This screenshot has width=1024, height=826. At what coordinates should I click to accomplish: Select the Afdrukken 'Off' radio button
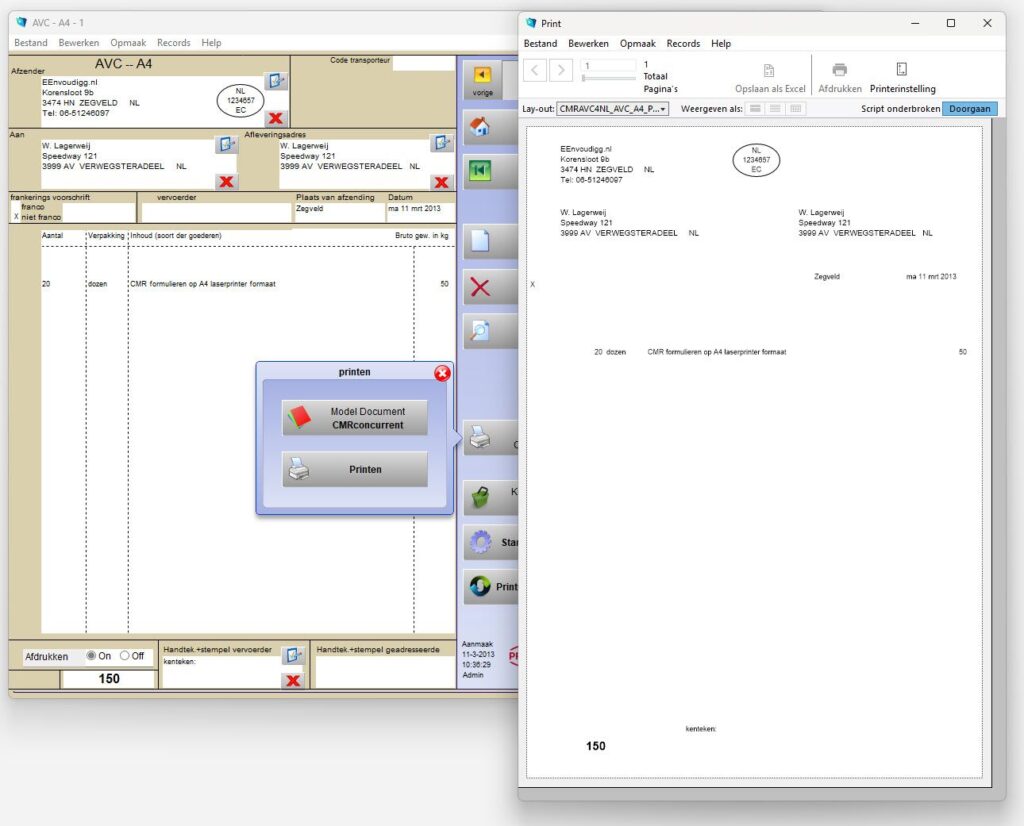(x=125, y=656)
